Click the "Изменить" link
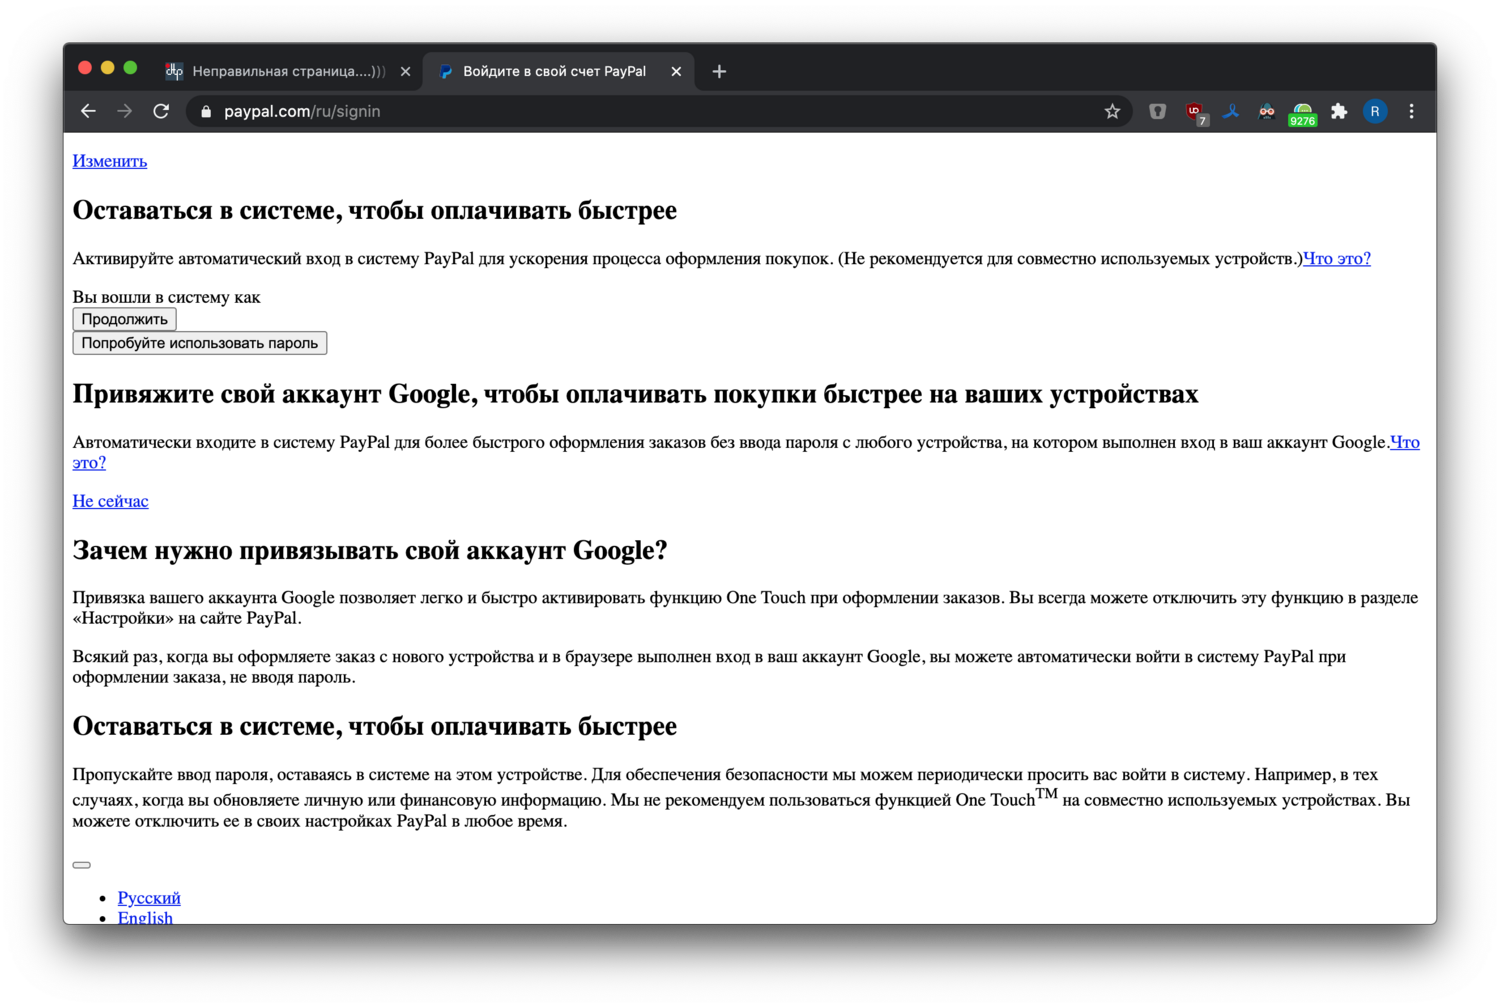The height and width of the screenshot is (1008, 1500). 110,161
